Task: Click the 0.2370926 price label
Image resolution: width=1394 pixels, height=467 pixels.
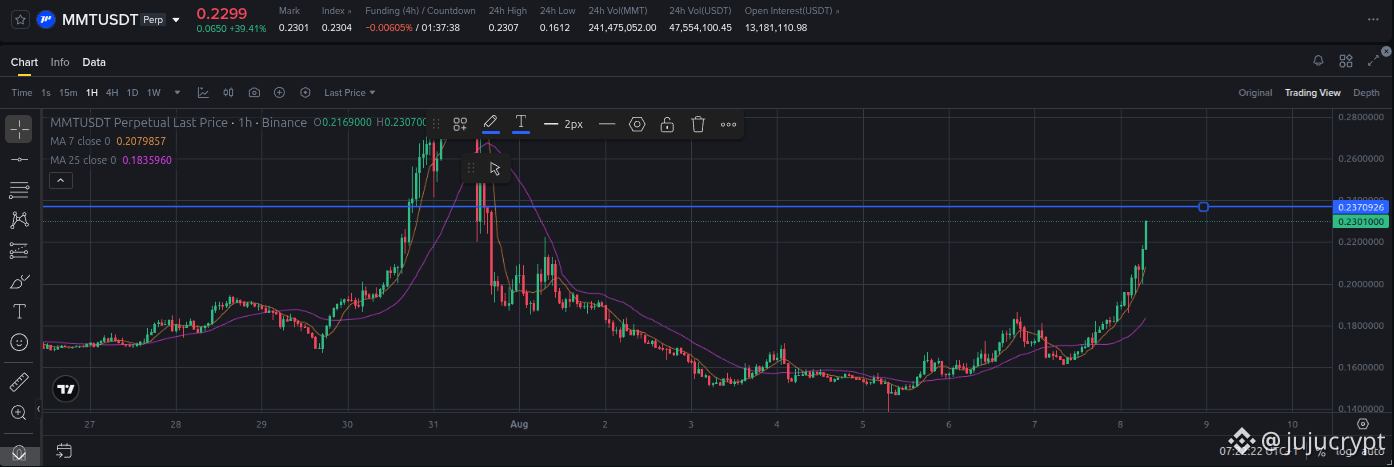Action: pyautogui.click(x=1362, y=207)
